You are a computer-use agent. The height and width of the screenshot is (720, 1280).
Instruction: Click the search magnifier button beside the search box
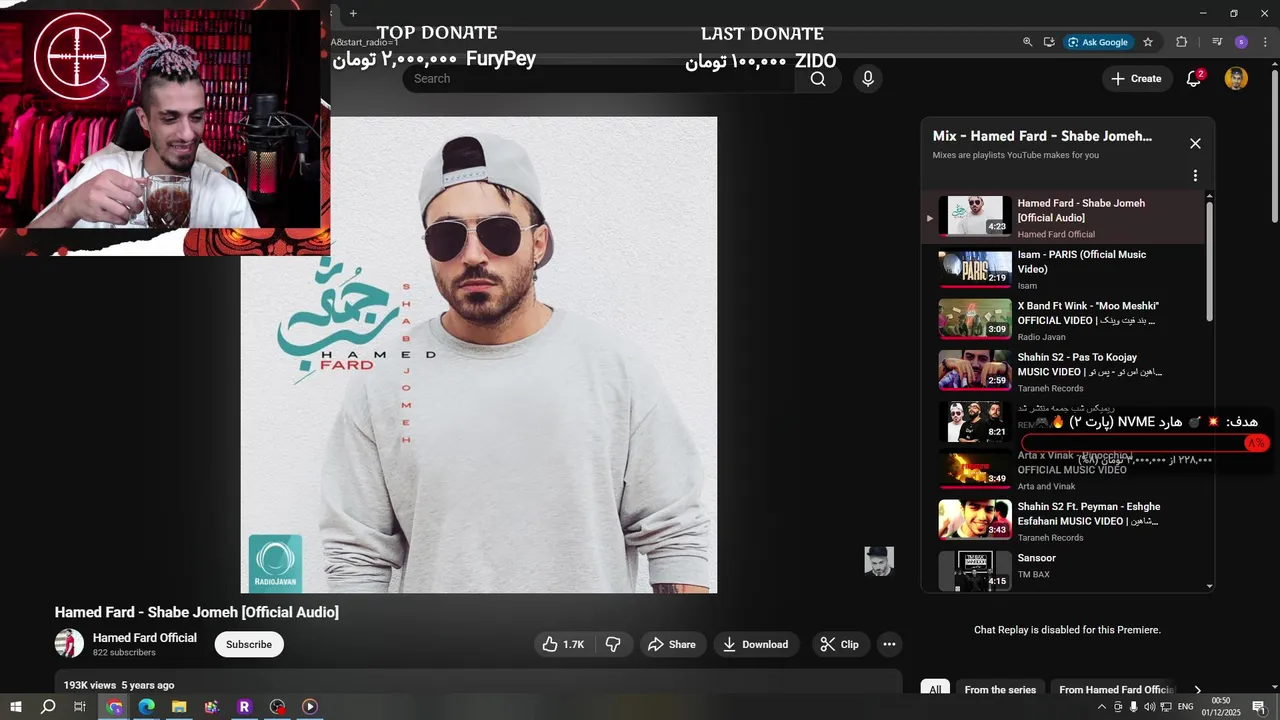tap(818, 79)
